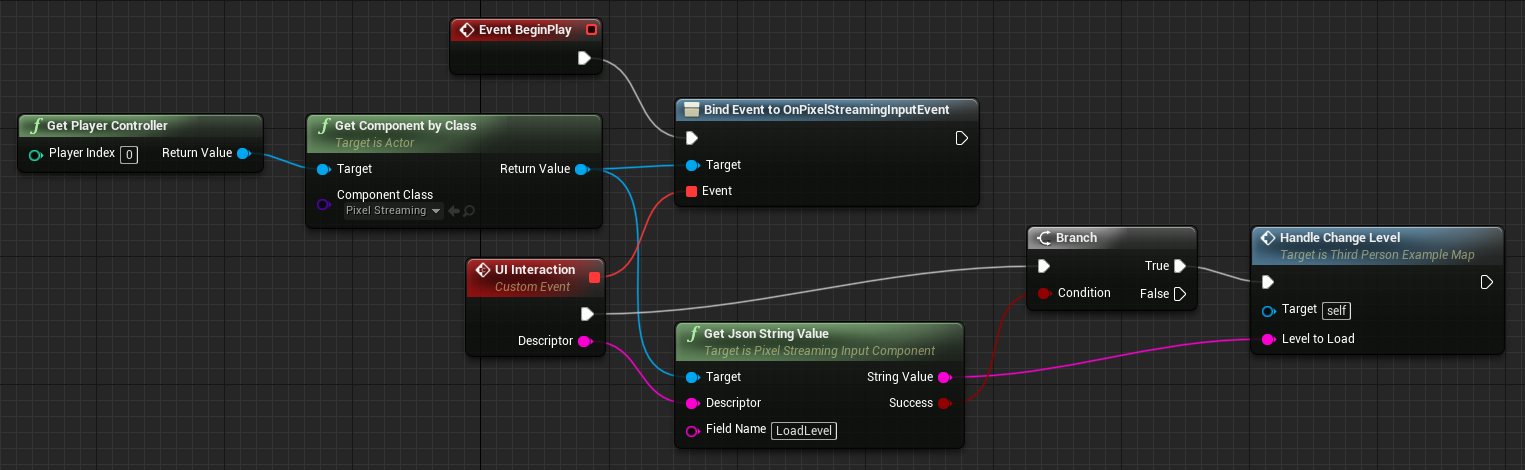Click the UI Interaction Descriptor output pin

[585, 341]
